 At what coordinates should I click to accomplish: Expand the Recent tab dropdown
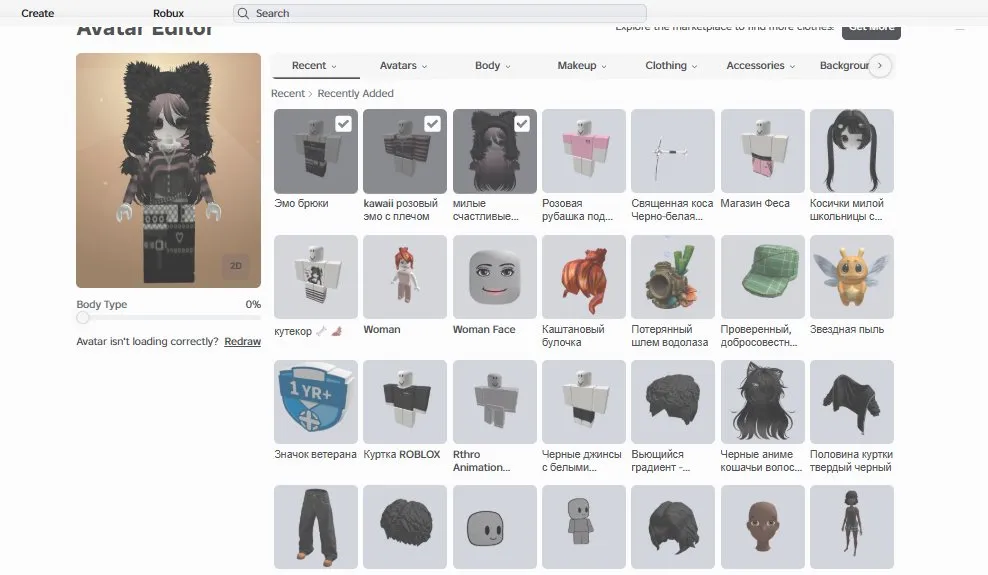pos(314,65)
